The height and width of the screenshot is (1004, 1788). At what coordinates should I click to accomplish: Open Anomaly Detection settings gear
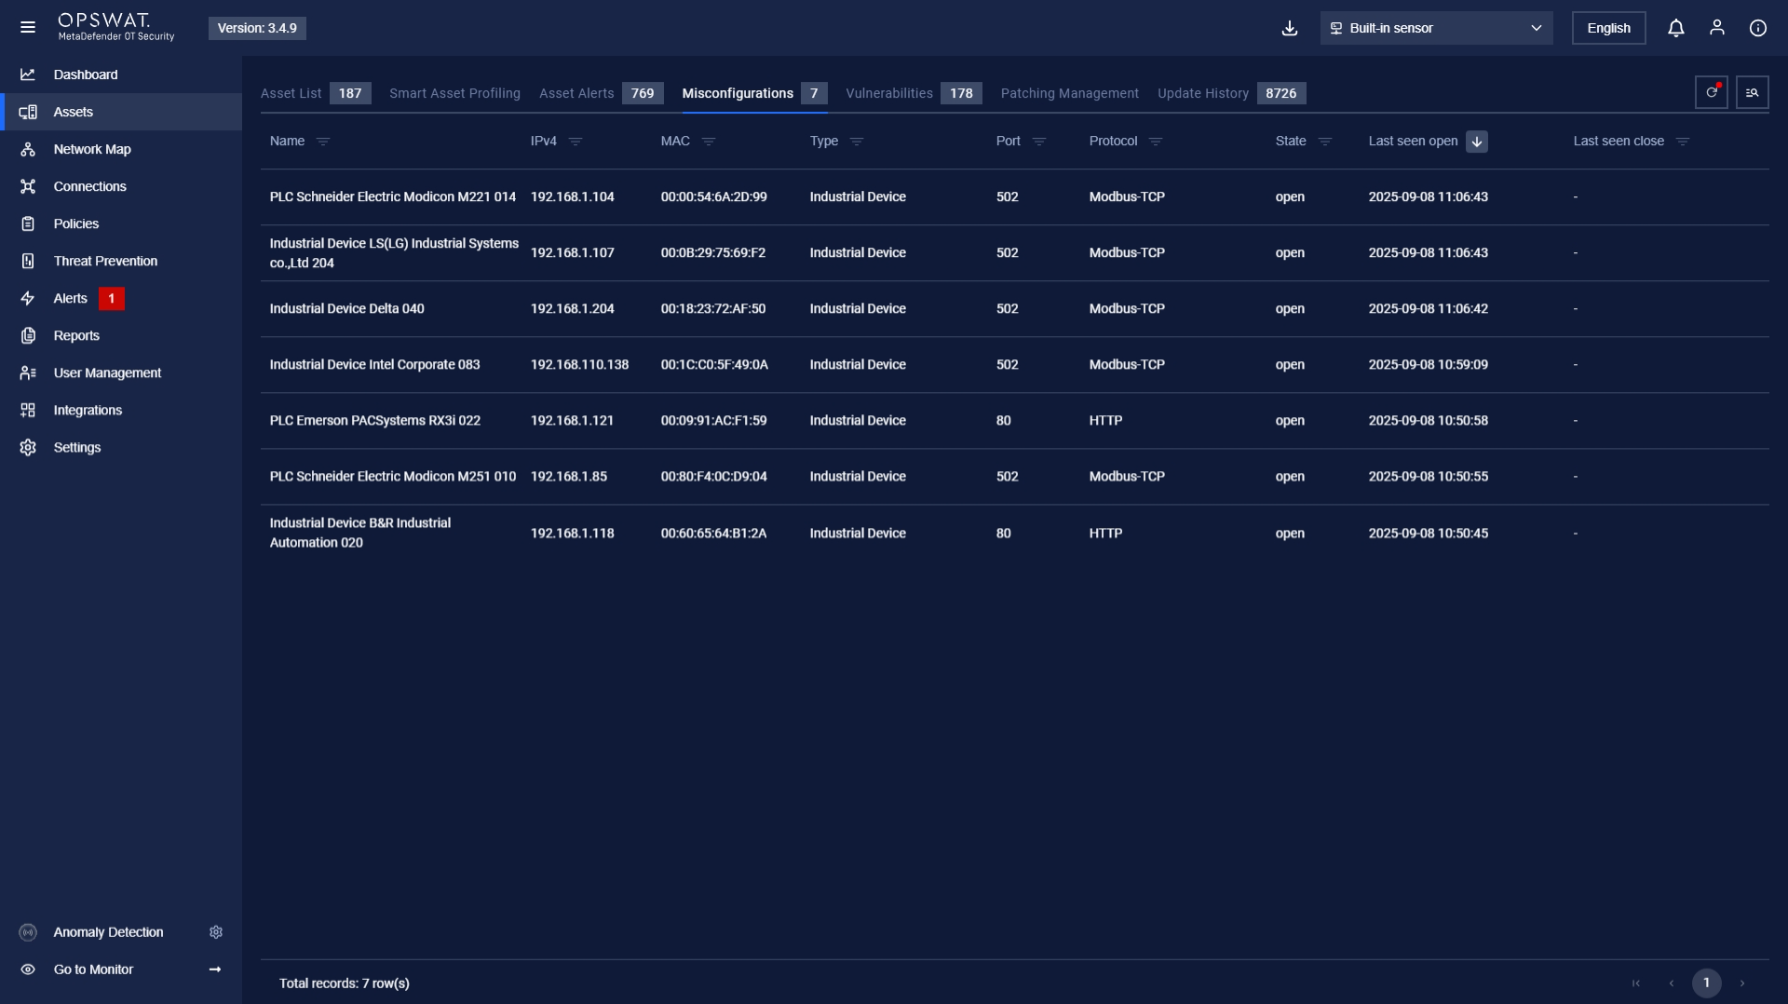(216, 932)
